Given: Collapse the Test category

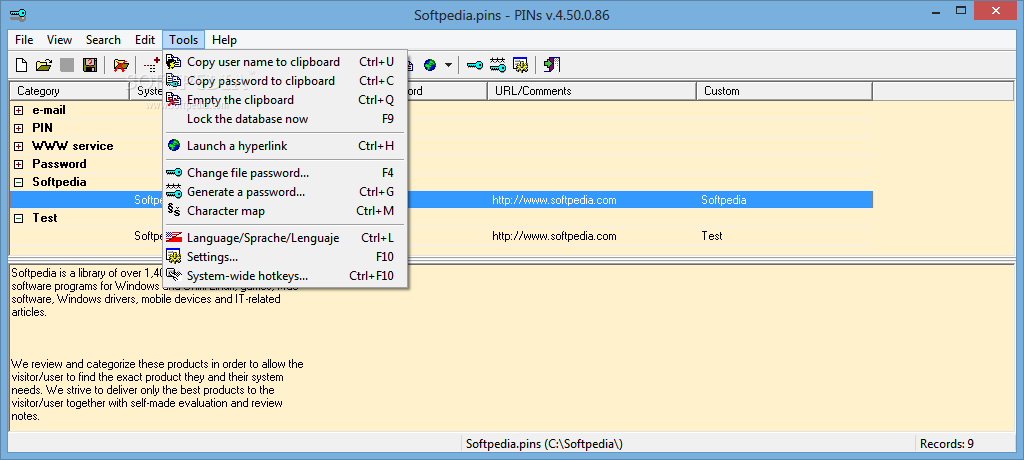Looking at the screenshot, I should pyautogui.click(x=18, y=218).
